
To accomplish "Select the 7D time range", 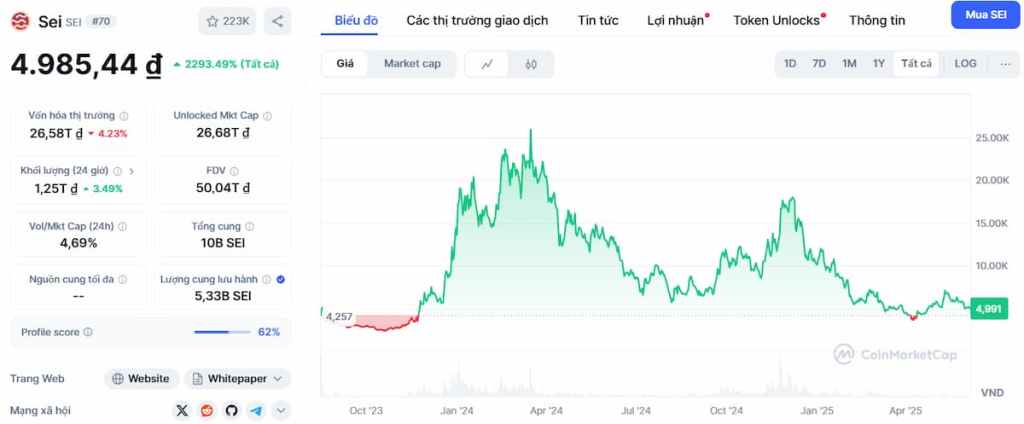I will coord(819,64).
